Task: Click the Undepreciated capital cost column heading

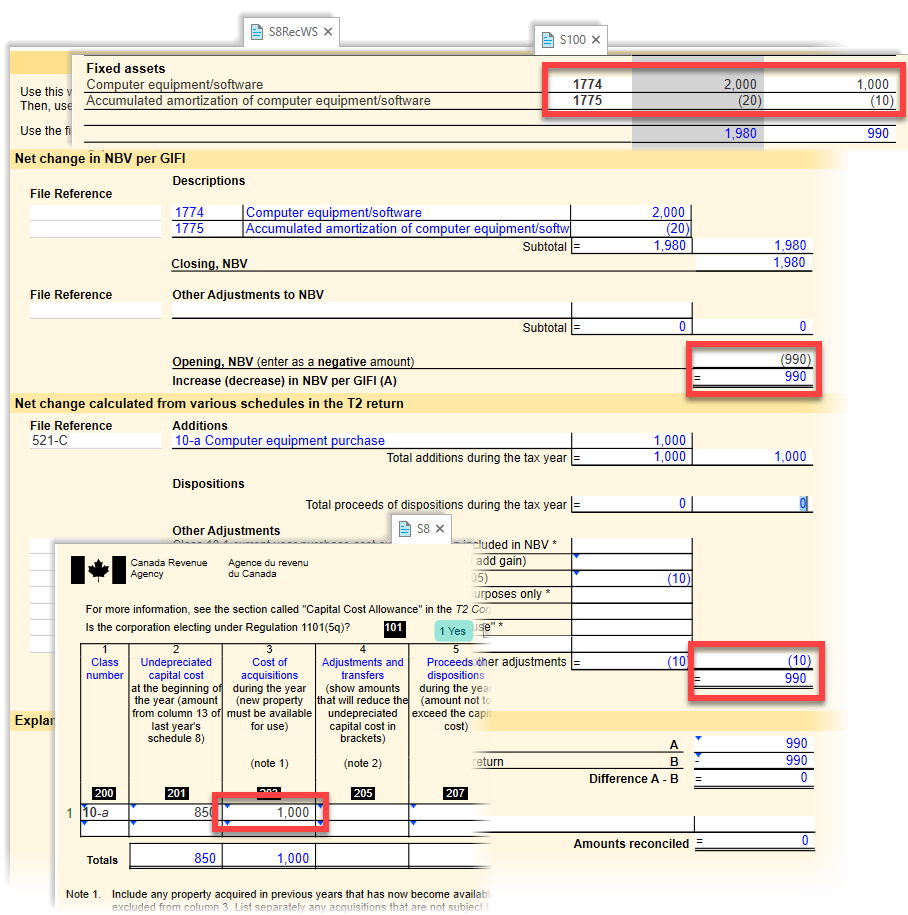Action: point(176,669)
